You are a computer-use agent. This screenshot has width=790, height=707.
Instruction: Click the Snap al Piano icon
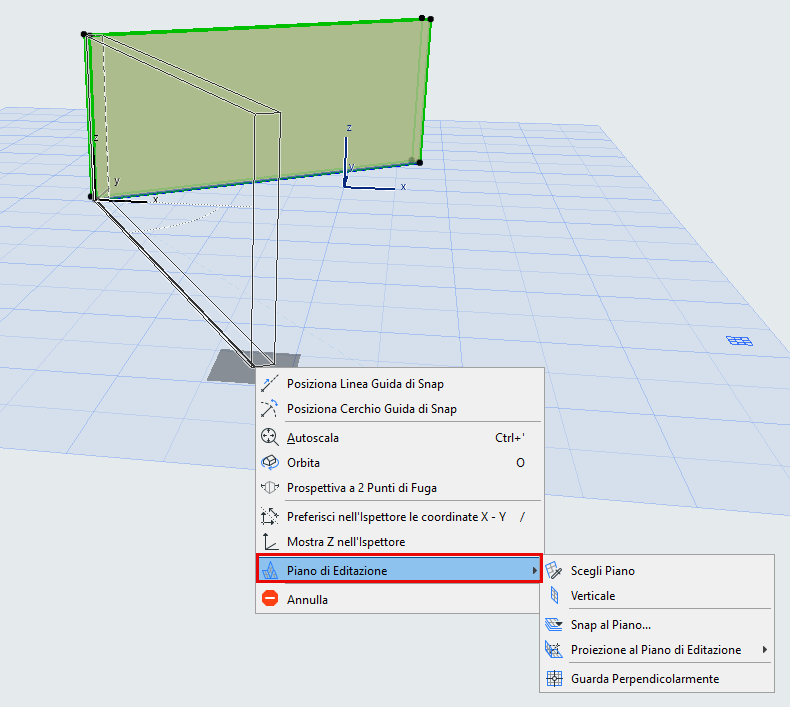tap(554, 624)
